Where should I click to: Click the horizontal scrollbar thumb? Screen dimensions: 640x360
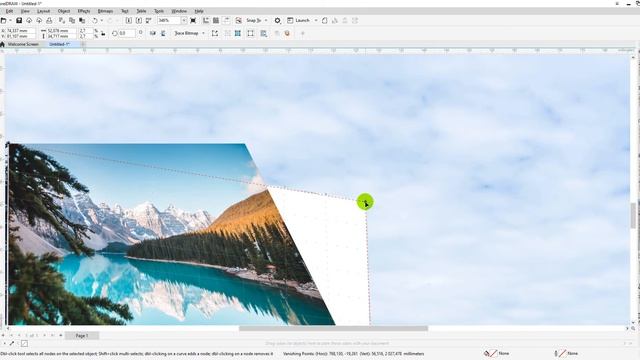[x=333, y=328]
